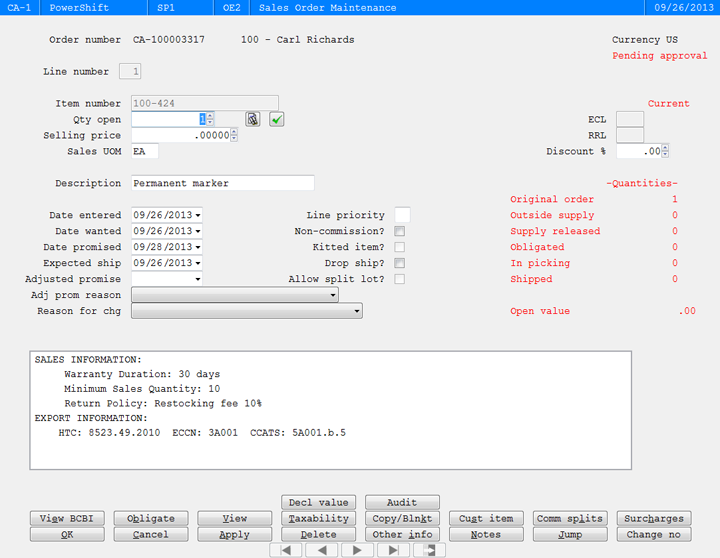Click the Jump button
The width and height of the screenshot is (720, 558).
click(570, 535)
